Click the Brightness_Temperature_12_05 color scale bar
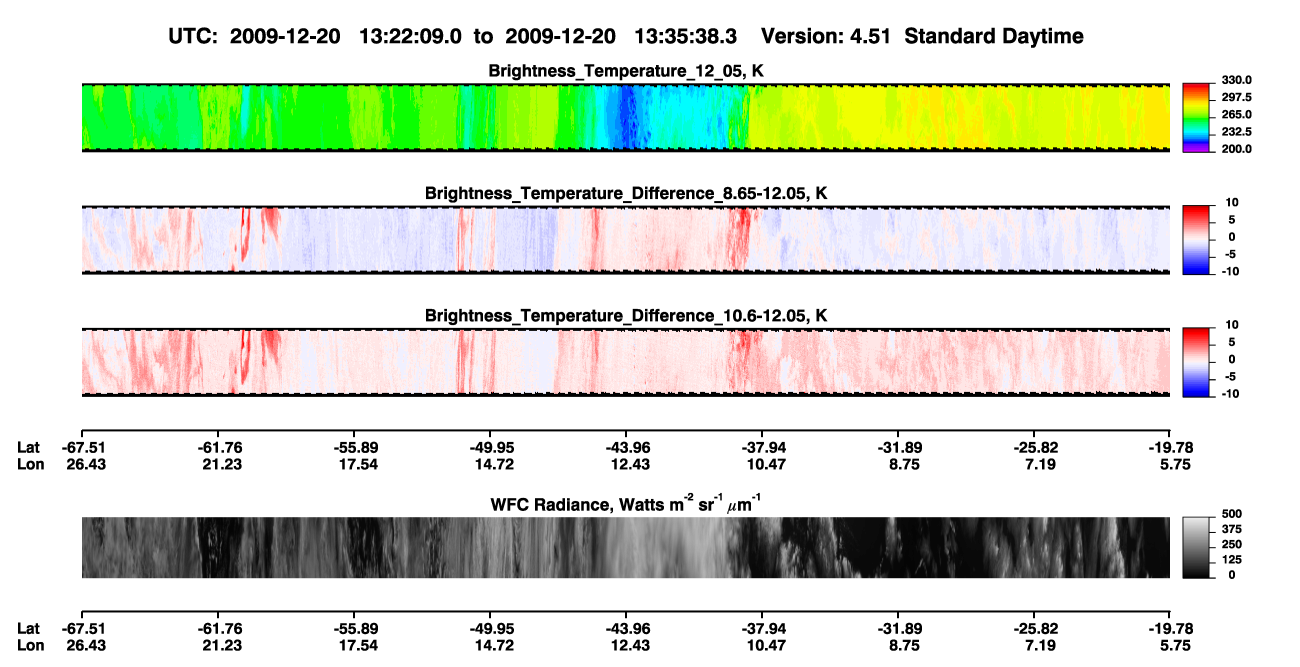1300x667 pixels. [1196, 118]
